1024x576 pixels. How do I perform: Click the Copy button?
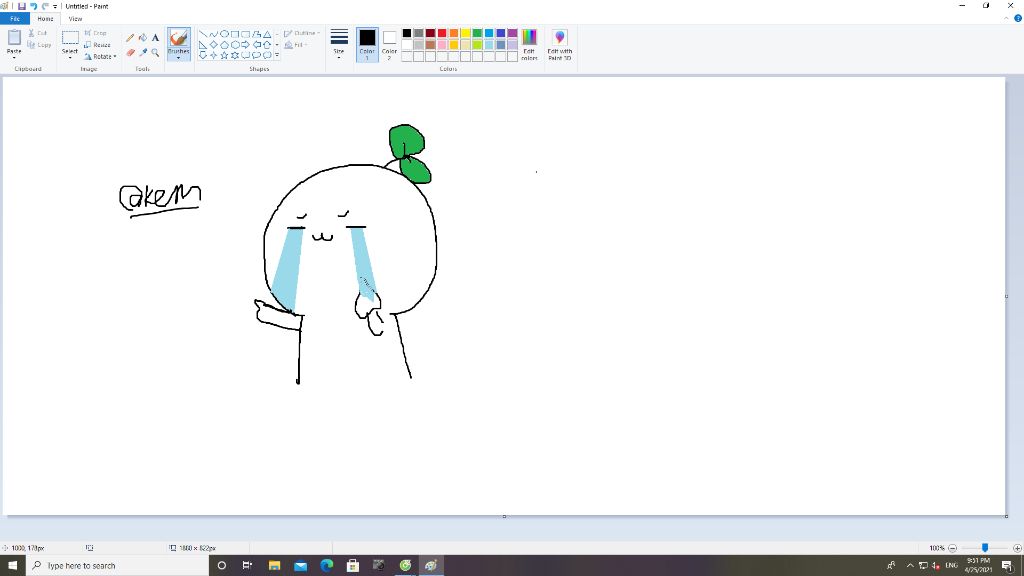click(x=39, y=45)
